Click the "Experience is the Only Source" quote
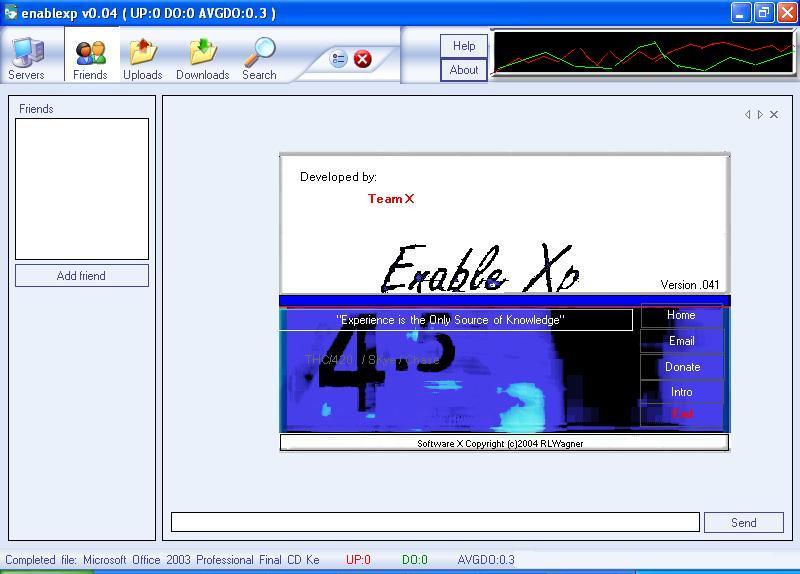 [450, 320]
